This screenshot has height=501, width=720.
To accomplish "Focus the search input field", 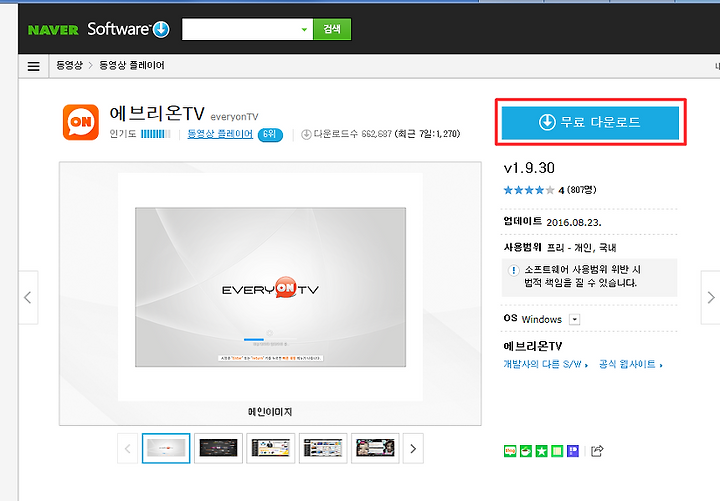I will point(241,29).
